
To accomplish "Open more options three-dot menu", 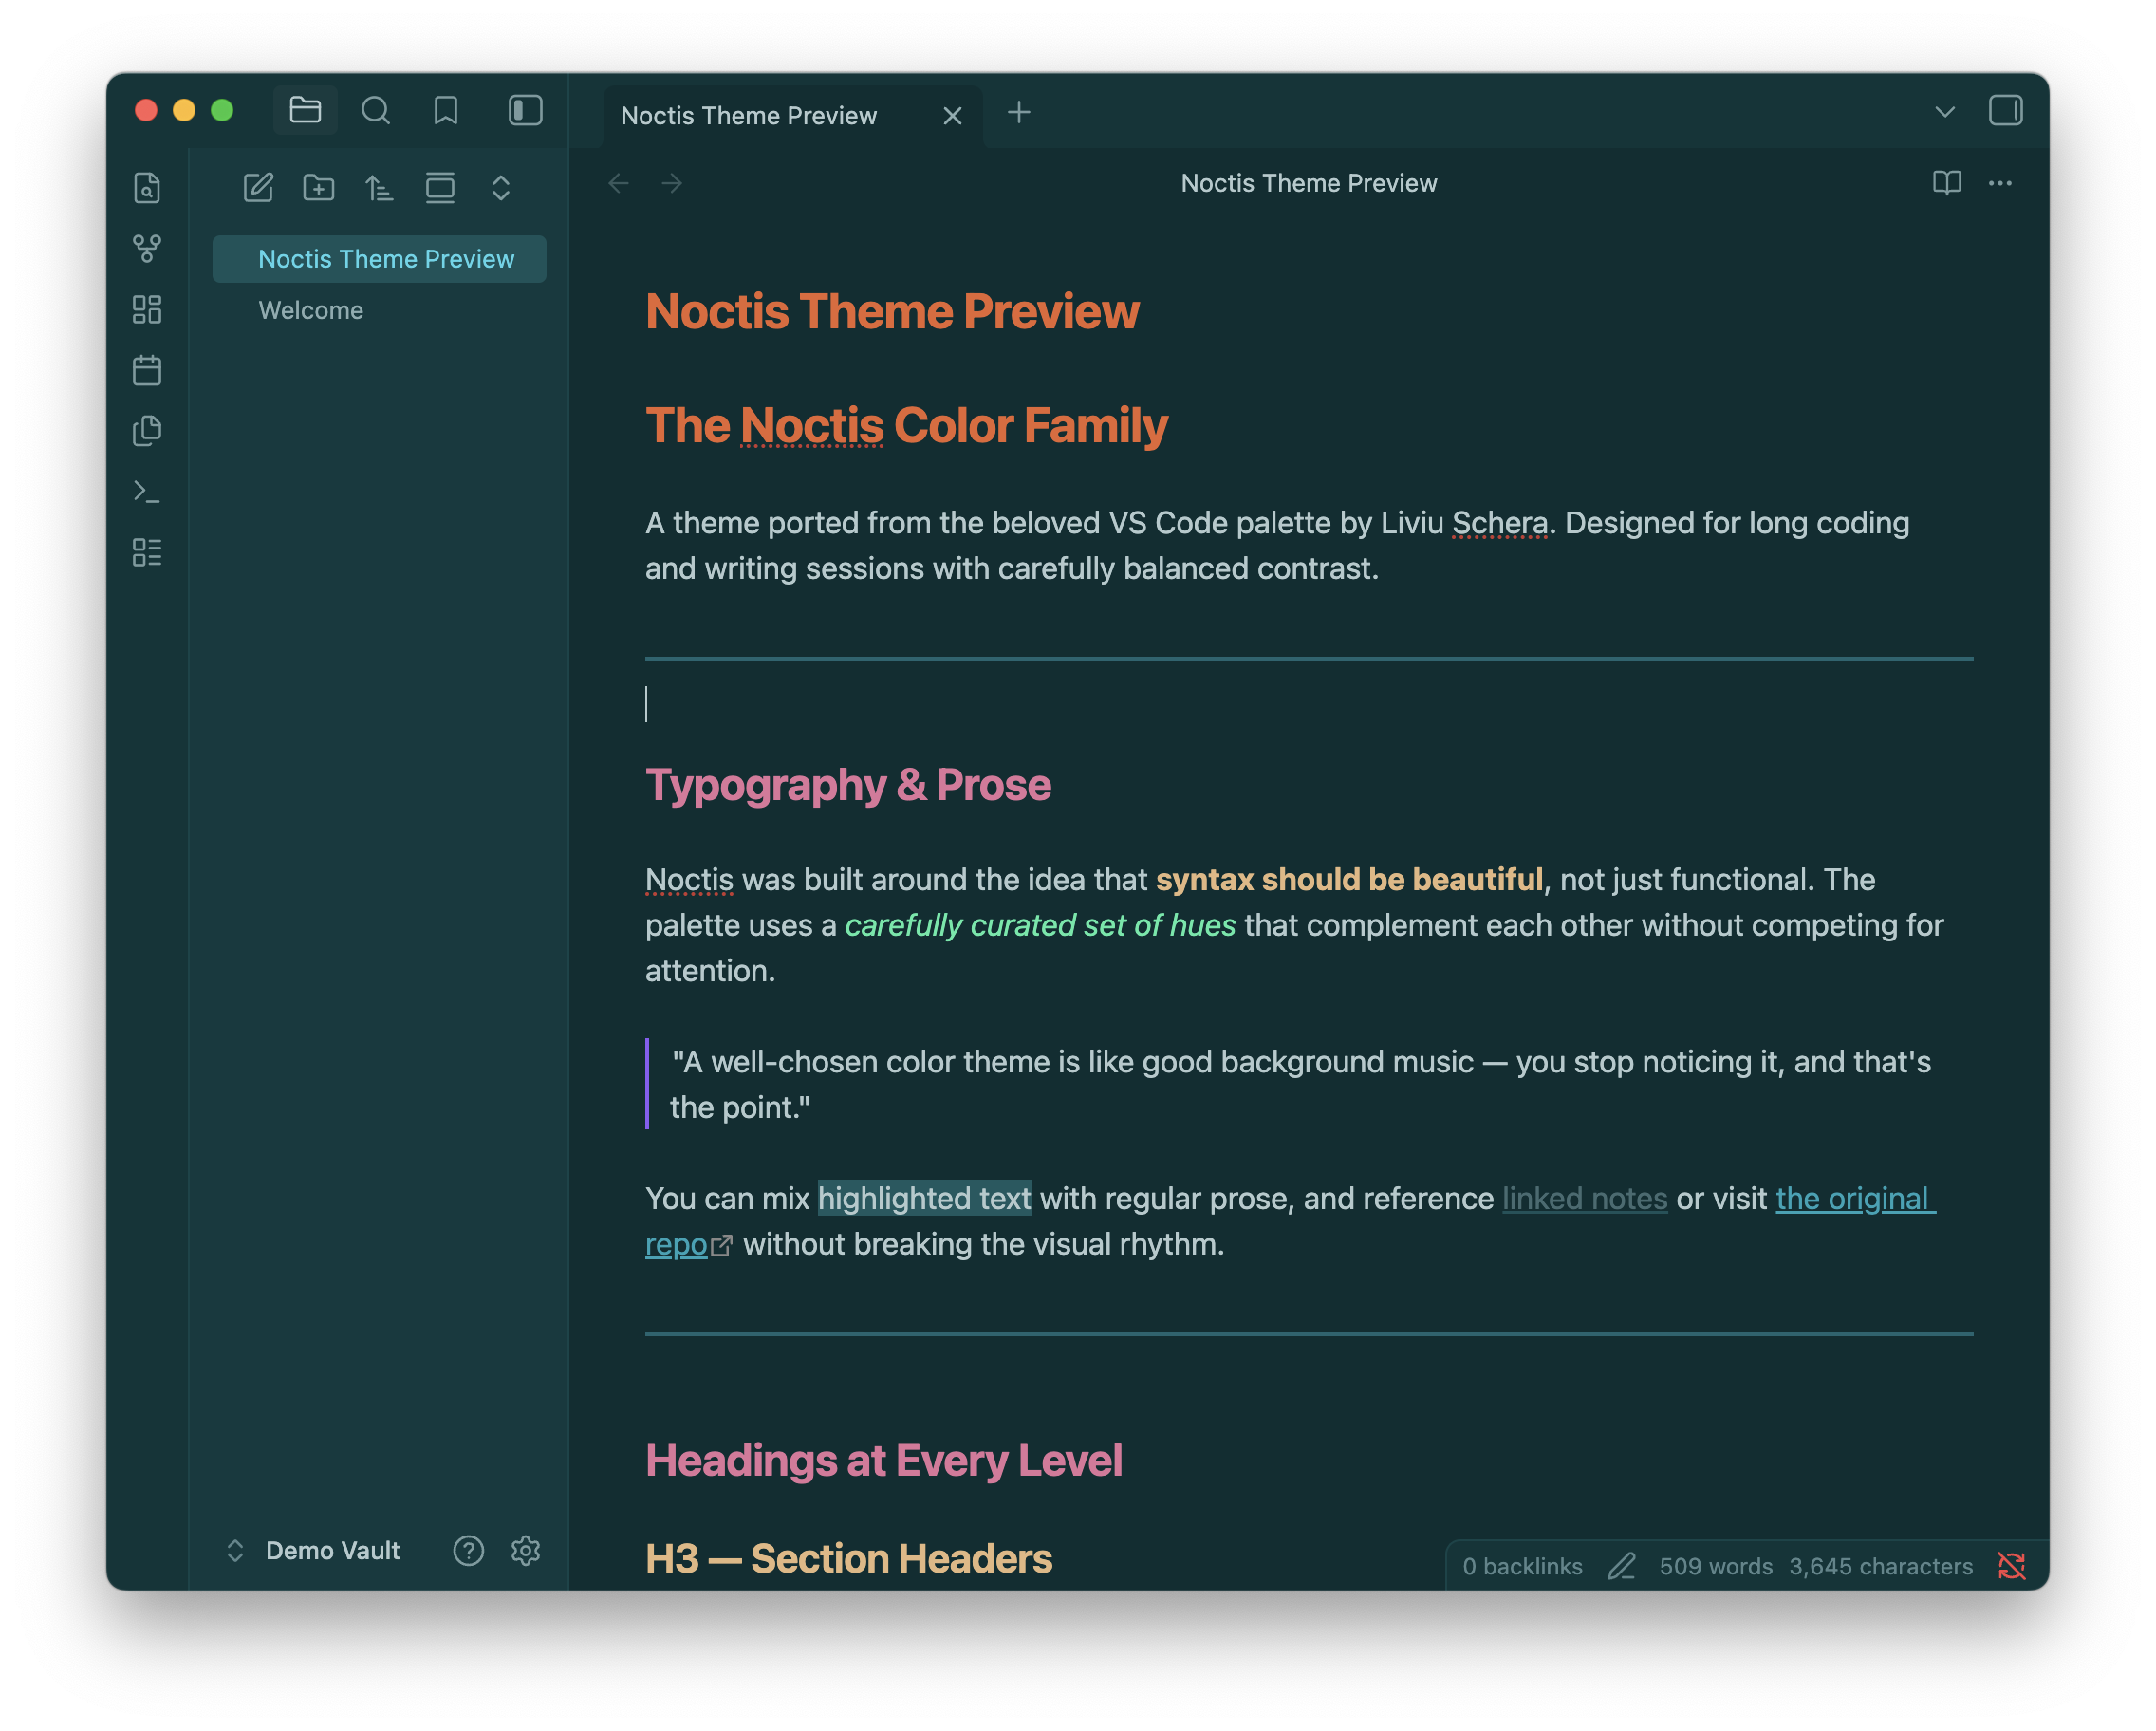I will pyautogui.click(x=2000, y=183).
